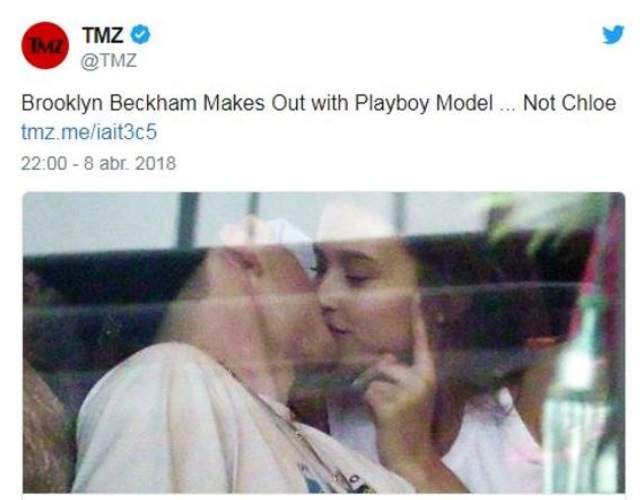
Task: Open the embedded kissing photo
Action: [324, 342]
